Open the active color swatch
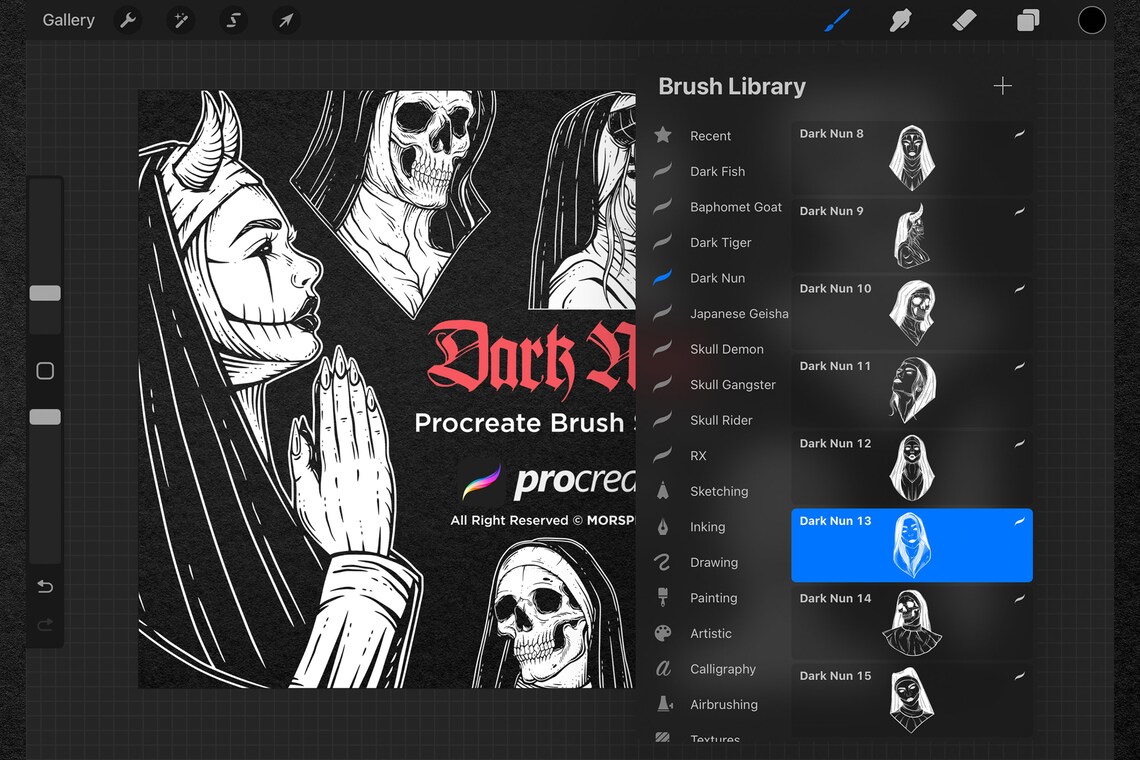The height and width of the screenshot is (760, 1140). pos(1092,20)
